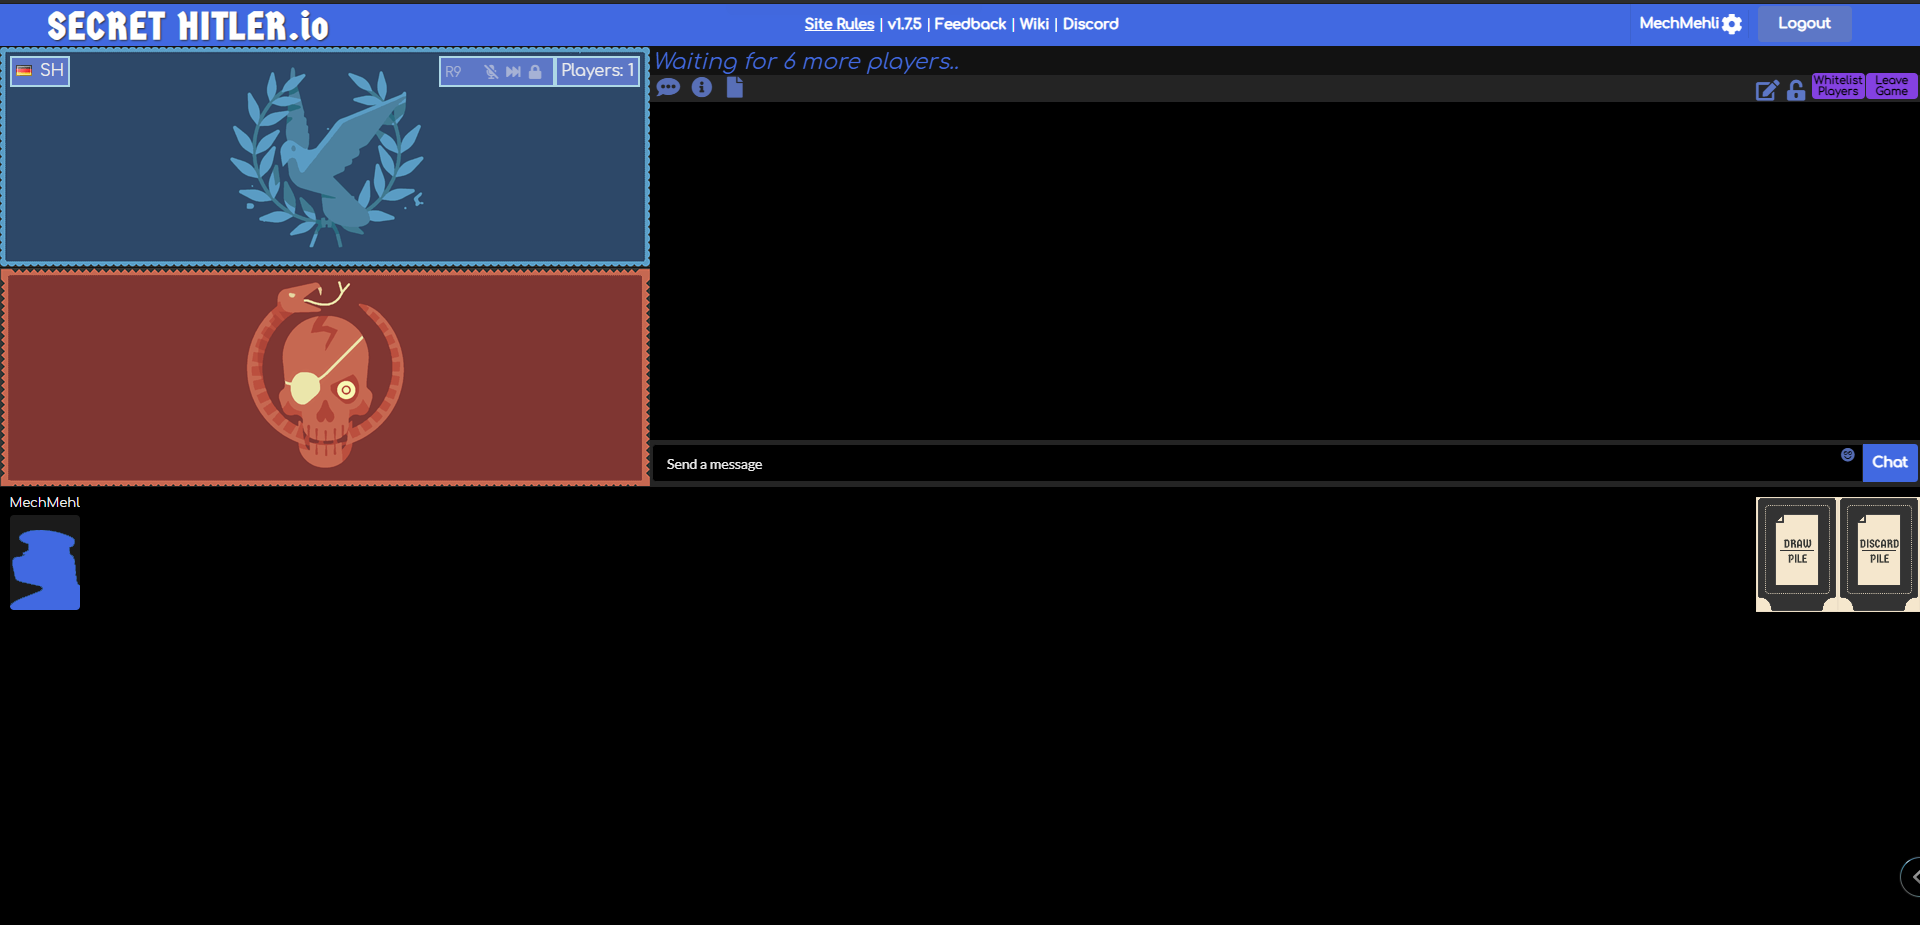Click the SECRET HITLER.io logo
1920x925 pixels.
188,26
